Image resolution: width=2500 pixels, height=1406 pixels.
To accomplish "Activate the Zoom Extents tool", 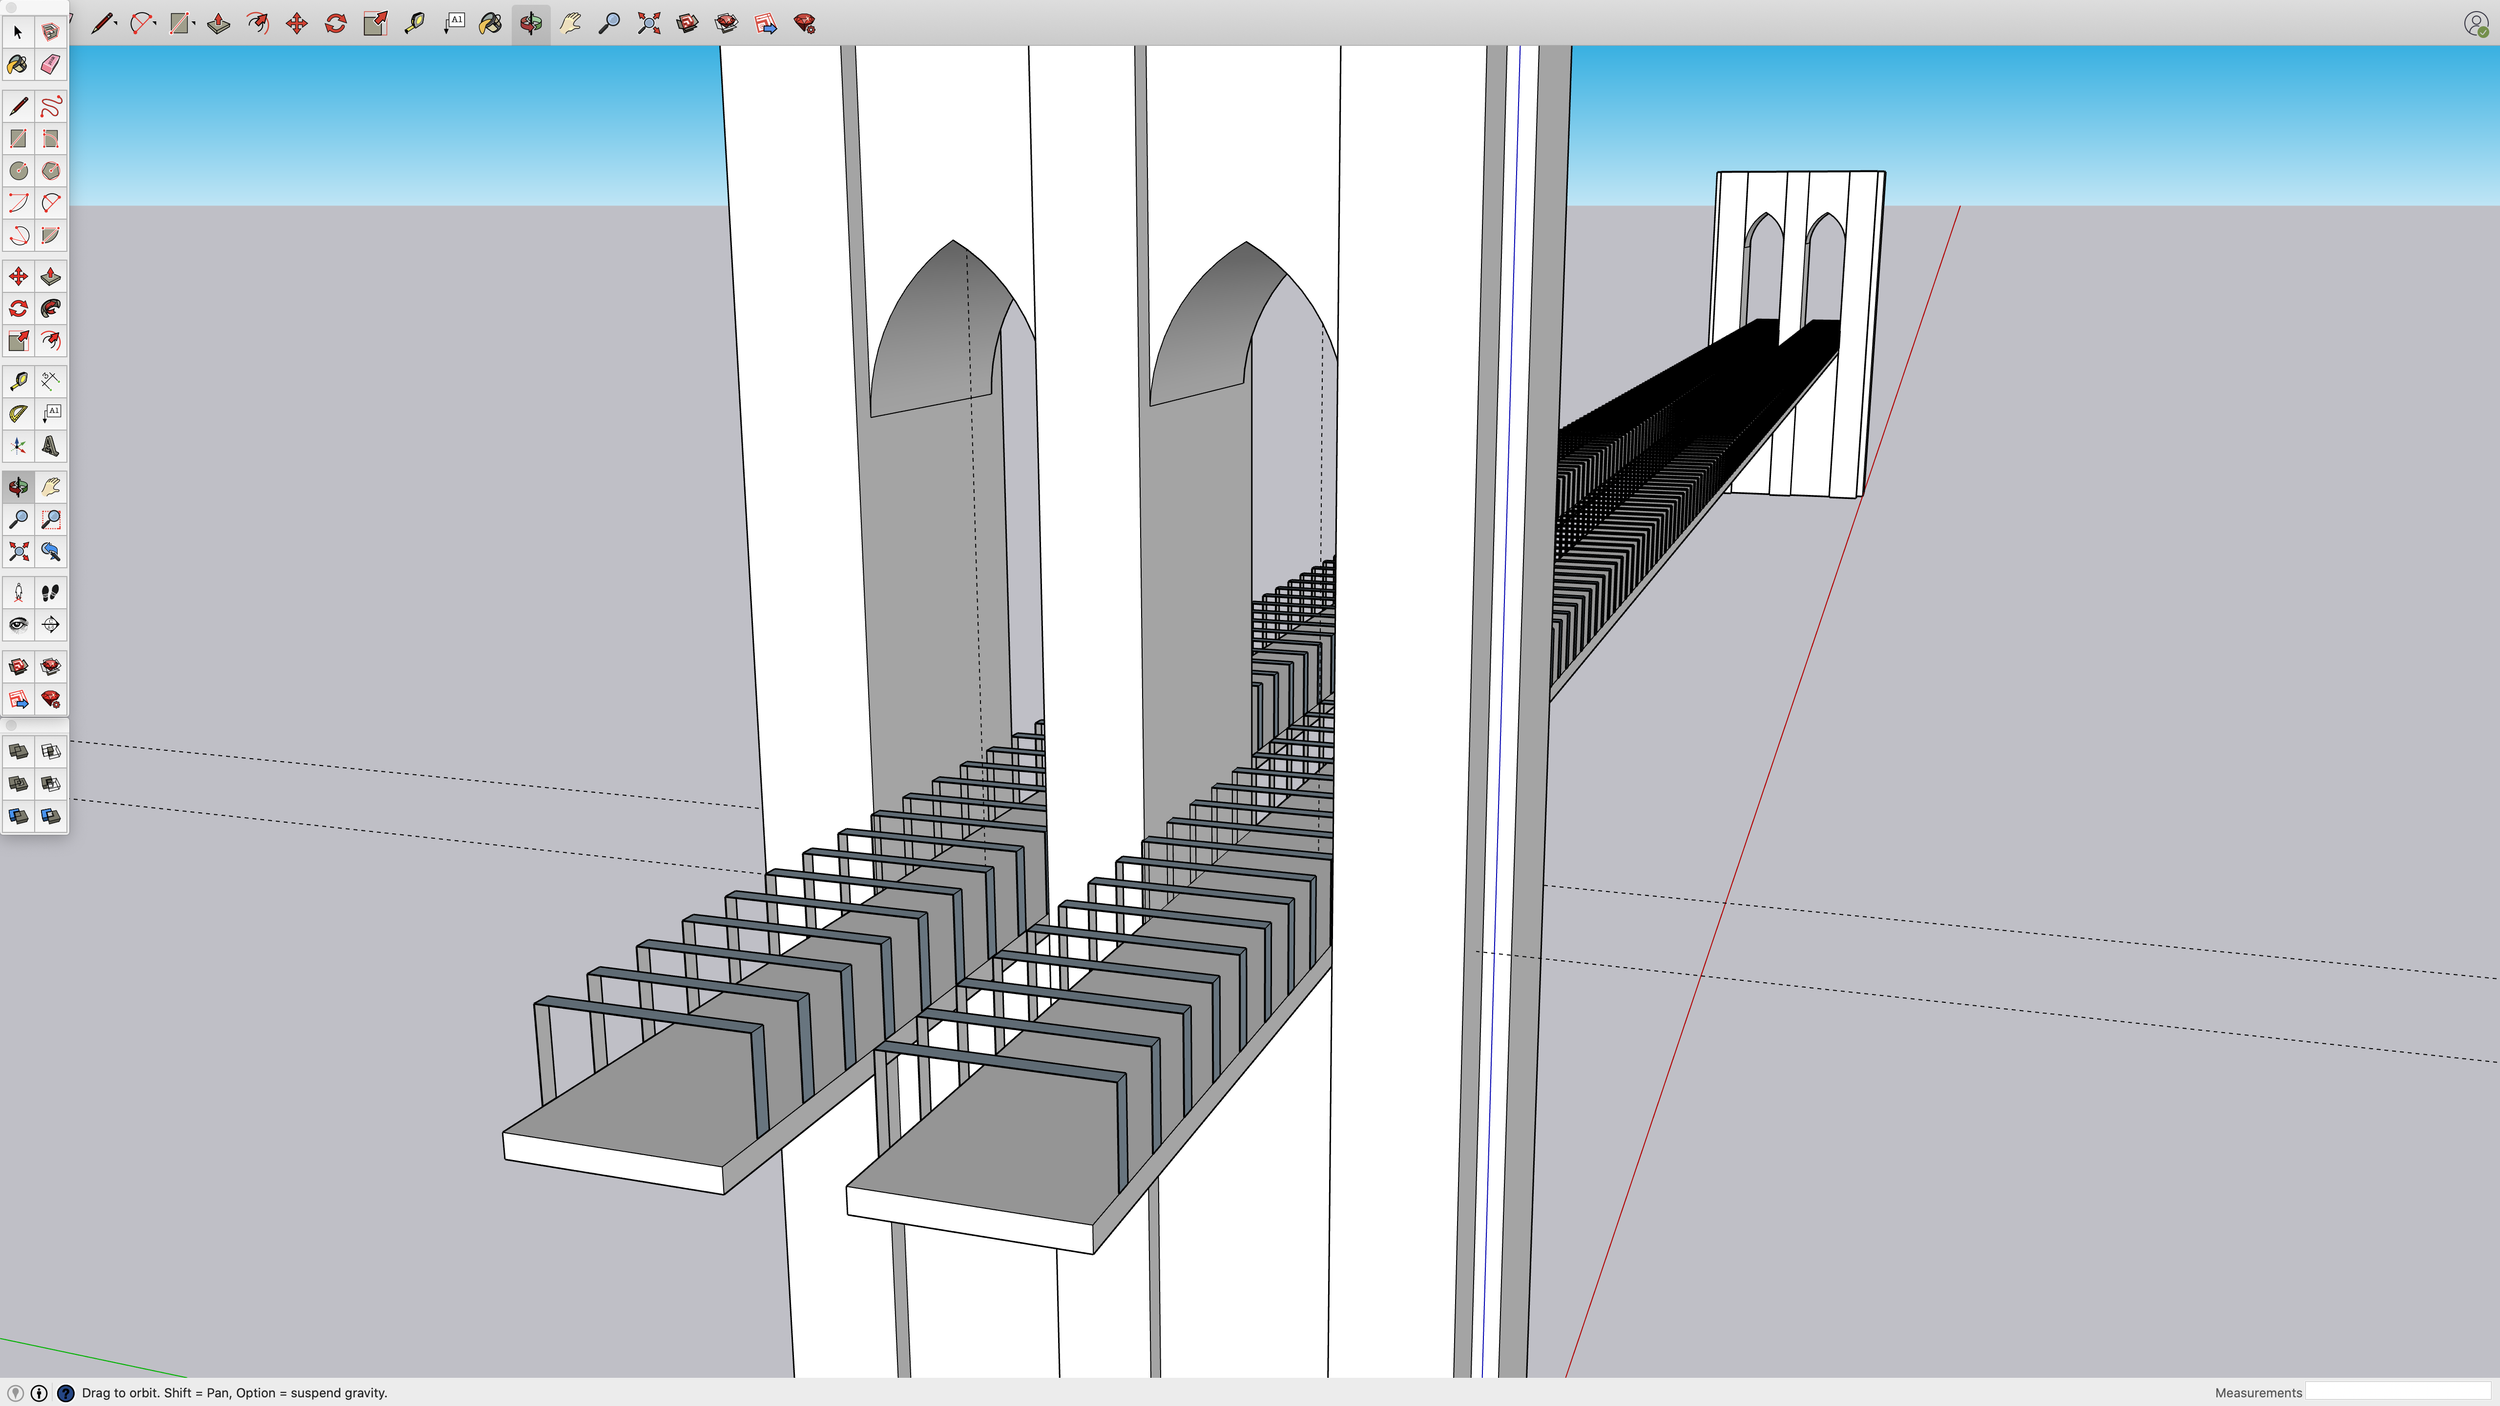I will (17, 553).
